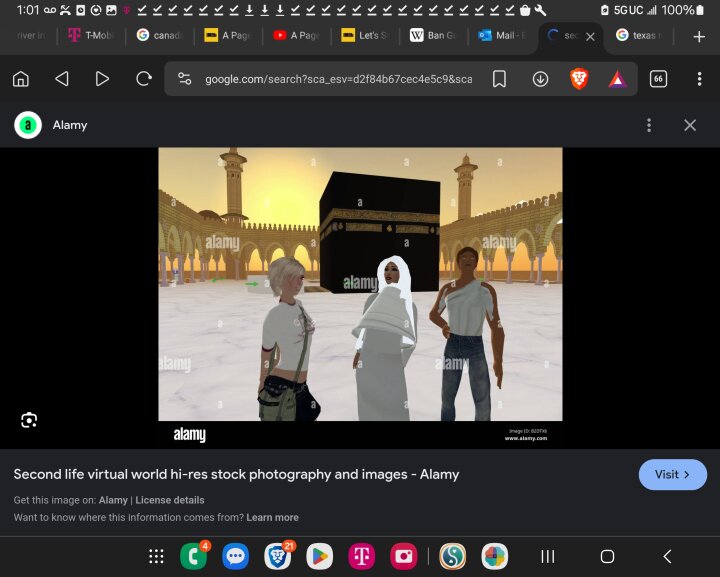720x577 pixels.
Task: Open the browser three-dot menu
Action: click(x=699, y=79)
